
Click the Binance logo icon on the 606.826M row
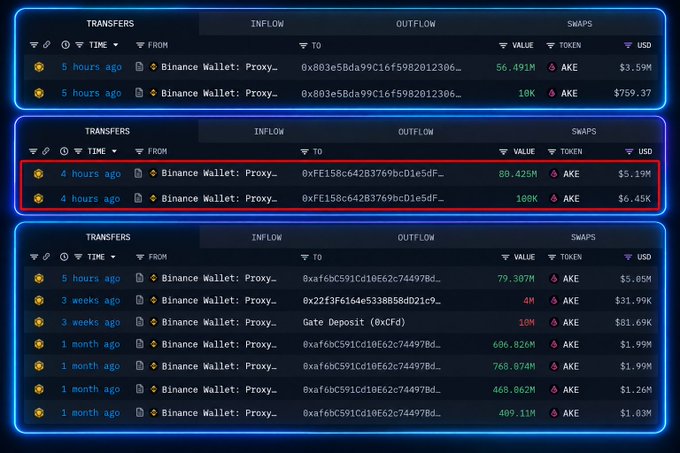[153, 344]
